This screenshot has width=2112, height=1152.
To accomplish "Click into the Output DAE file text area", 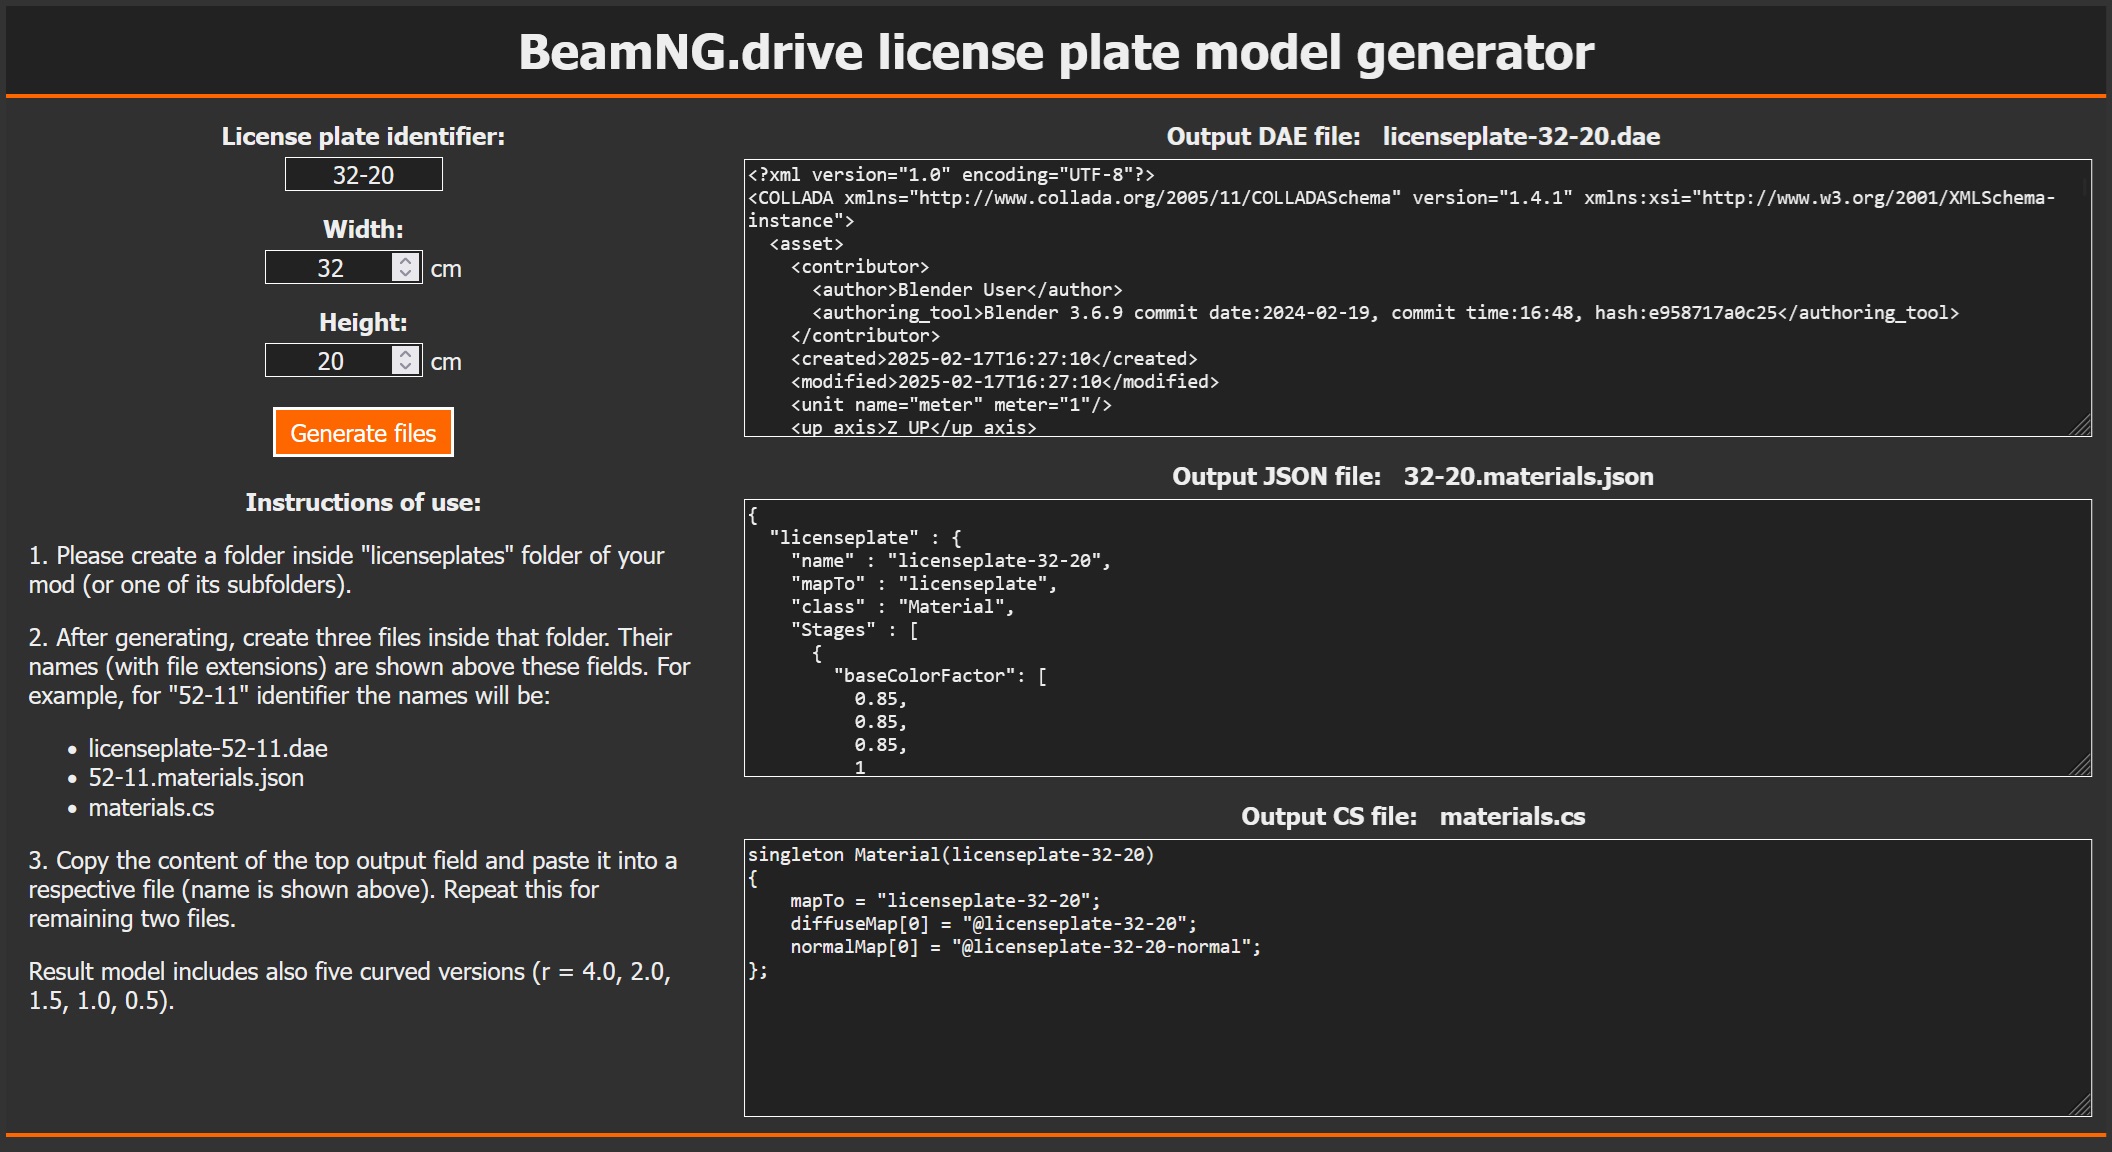I will coord(1400,300).
